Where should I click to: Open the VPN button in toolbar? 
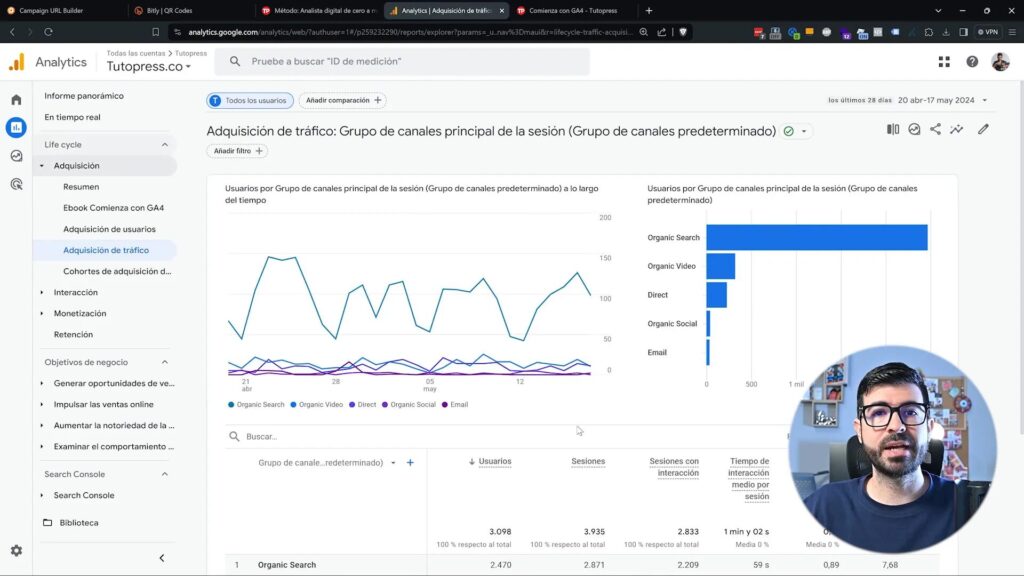coord(987,31)
